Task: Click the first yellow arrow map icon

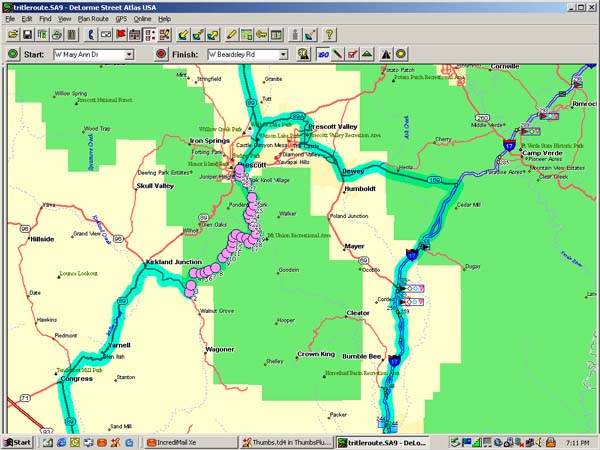Action: (x=184, y=35)
